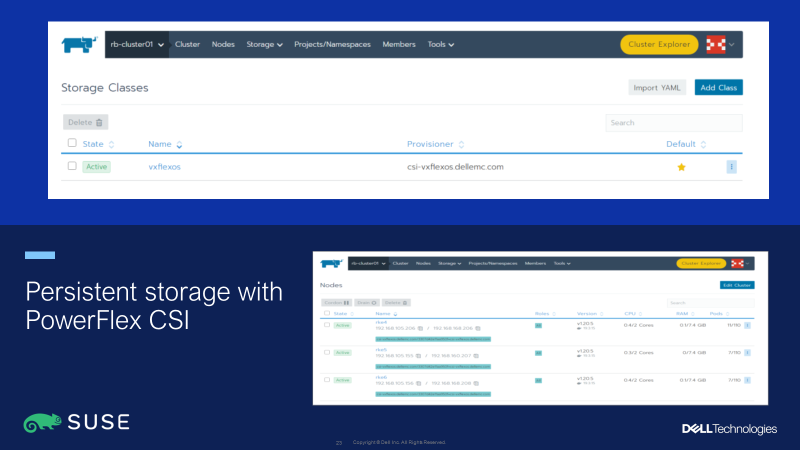Click the "11/110" pods value for rke4
This screenshot has width=800, height=450.
coord(734,325)
